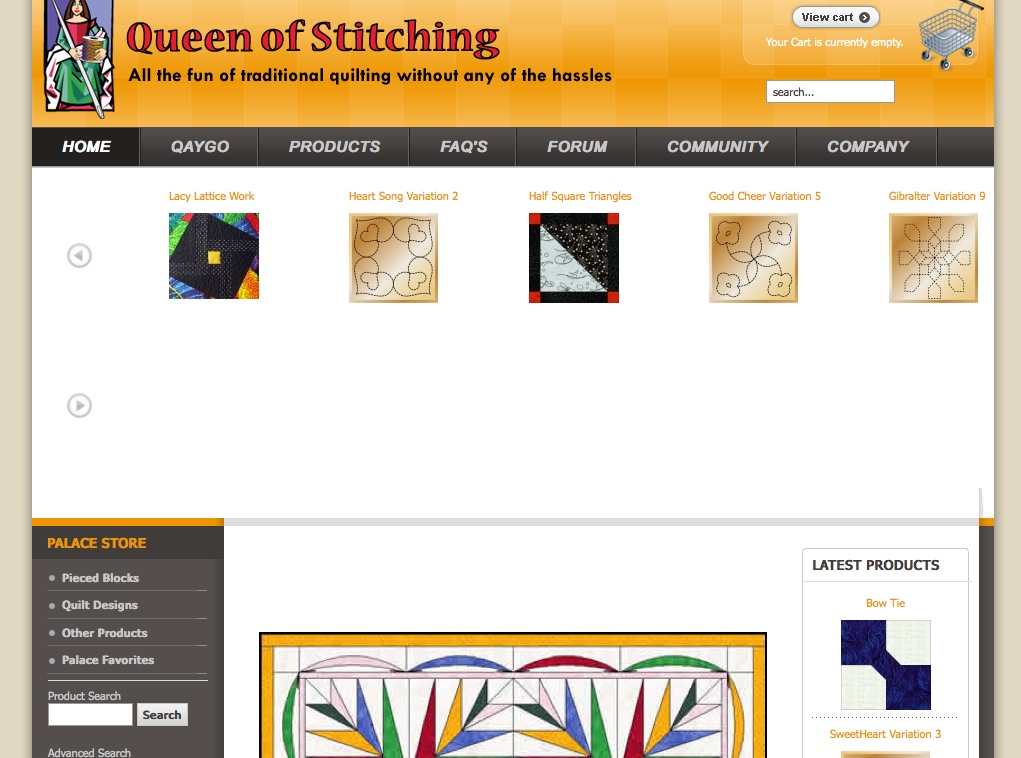Open the Heart Song Variation 2 link
Screen dimensions: 1021x758
tap(403, 196)
